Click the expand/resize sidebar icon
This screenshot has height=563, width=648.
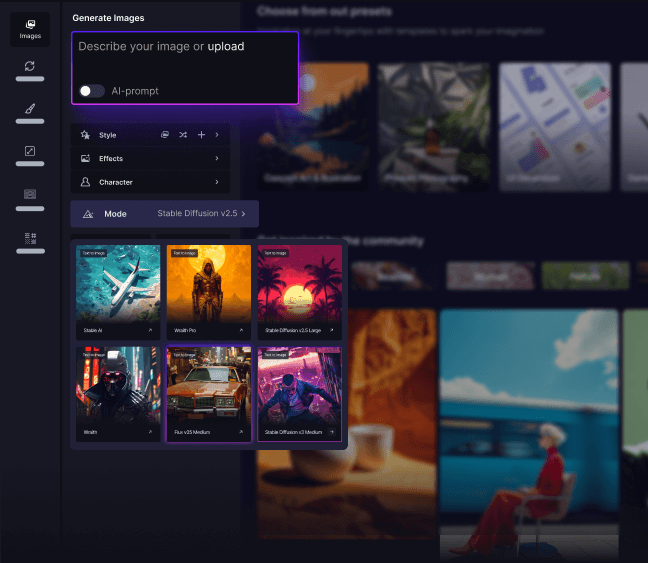(30, 151)
